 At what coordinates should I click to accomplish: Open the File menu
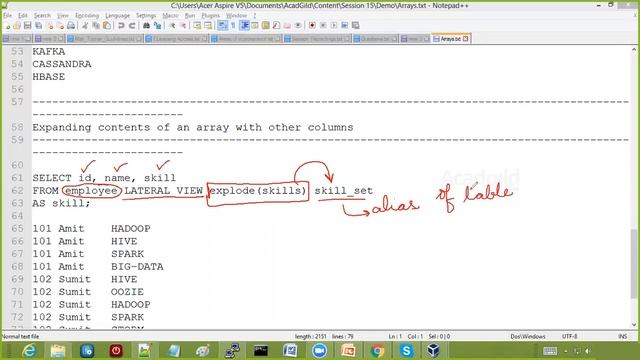point(7,16)
